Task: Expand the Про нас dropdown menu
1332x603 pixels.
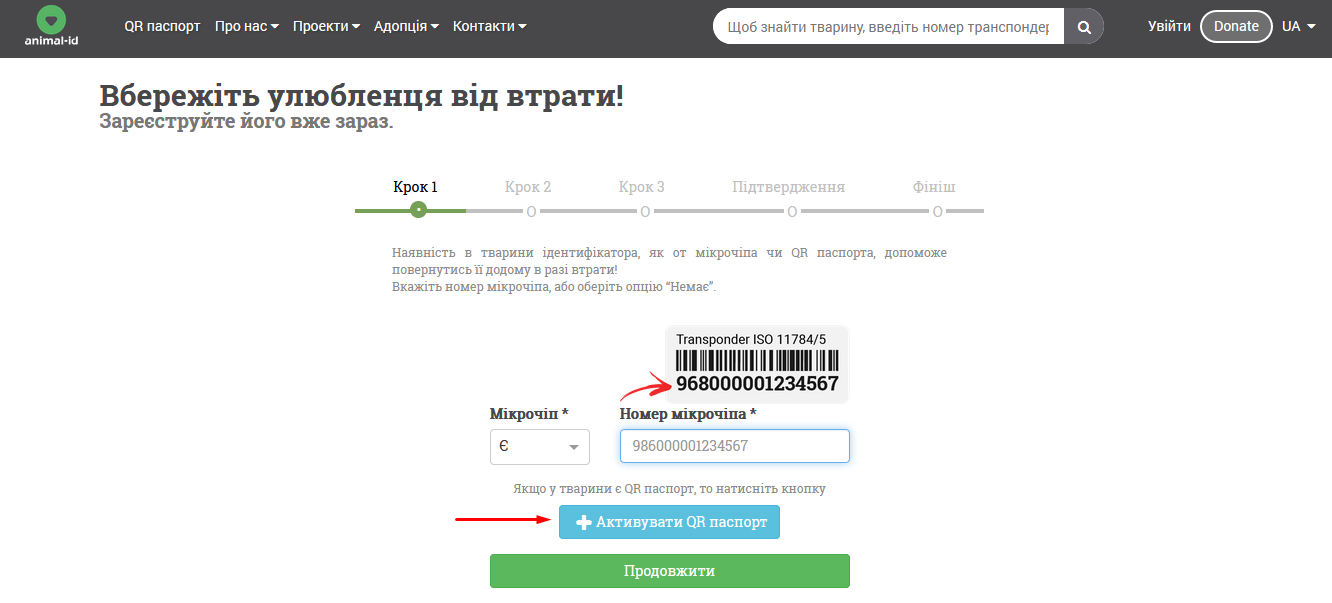Action: point(246,27)
